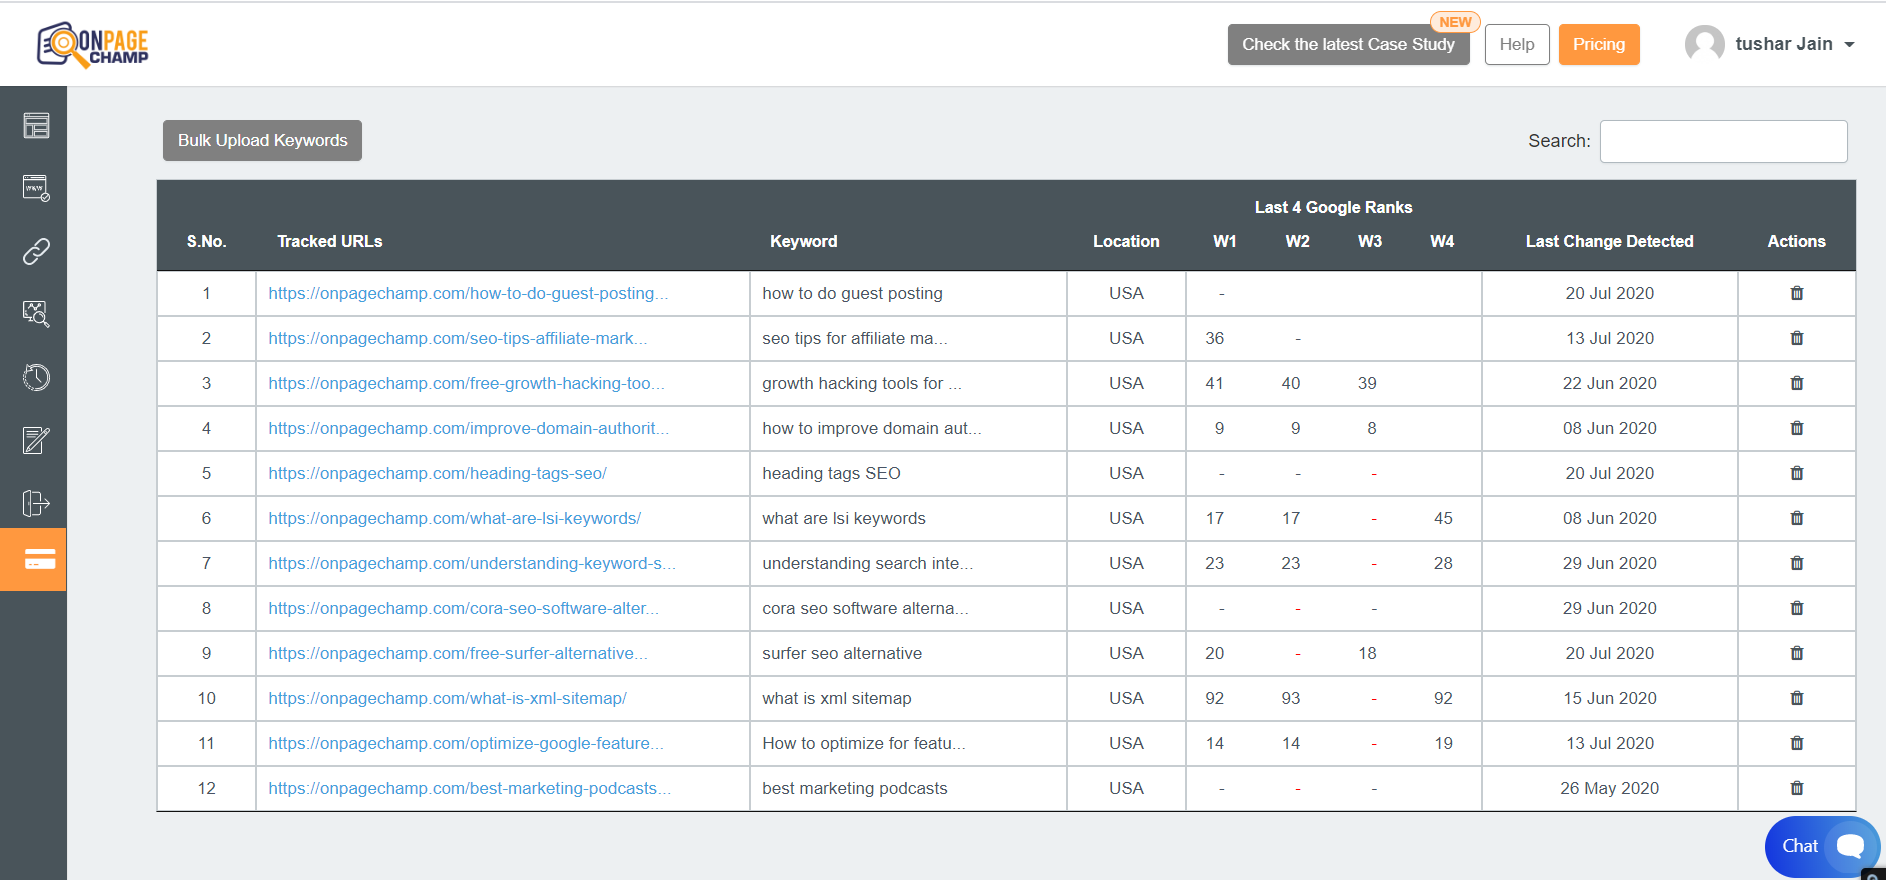Image resolution: width=1886 pixels, height=880 pixels.
Task: Delete row 8 cora seo software
Action: pyautogui.click(x=1797, y=608)
